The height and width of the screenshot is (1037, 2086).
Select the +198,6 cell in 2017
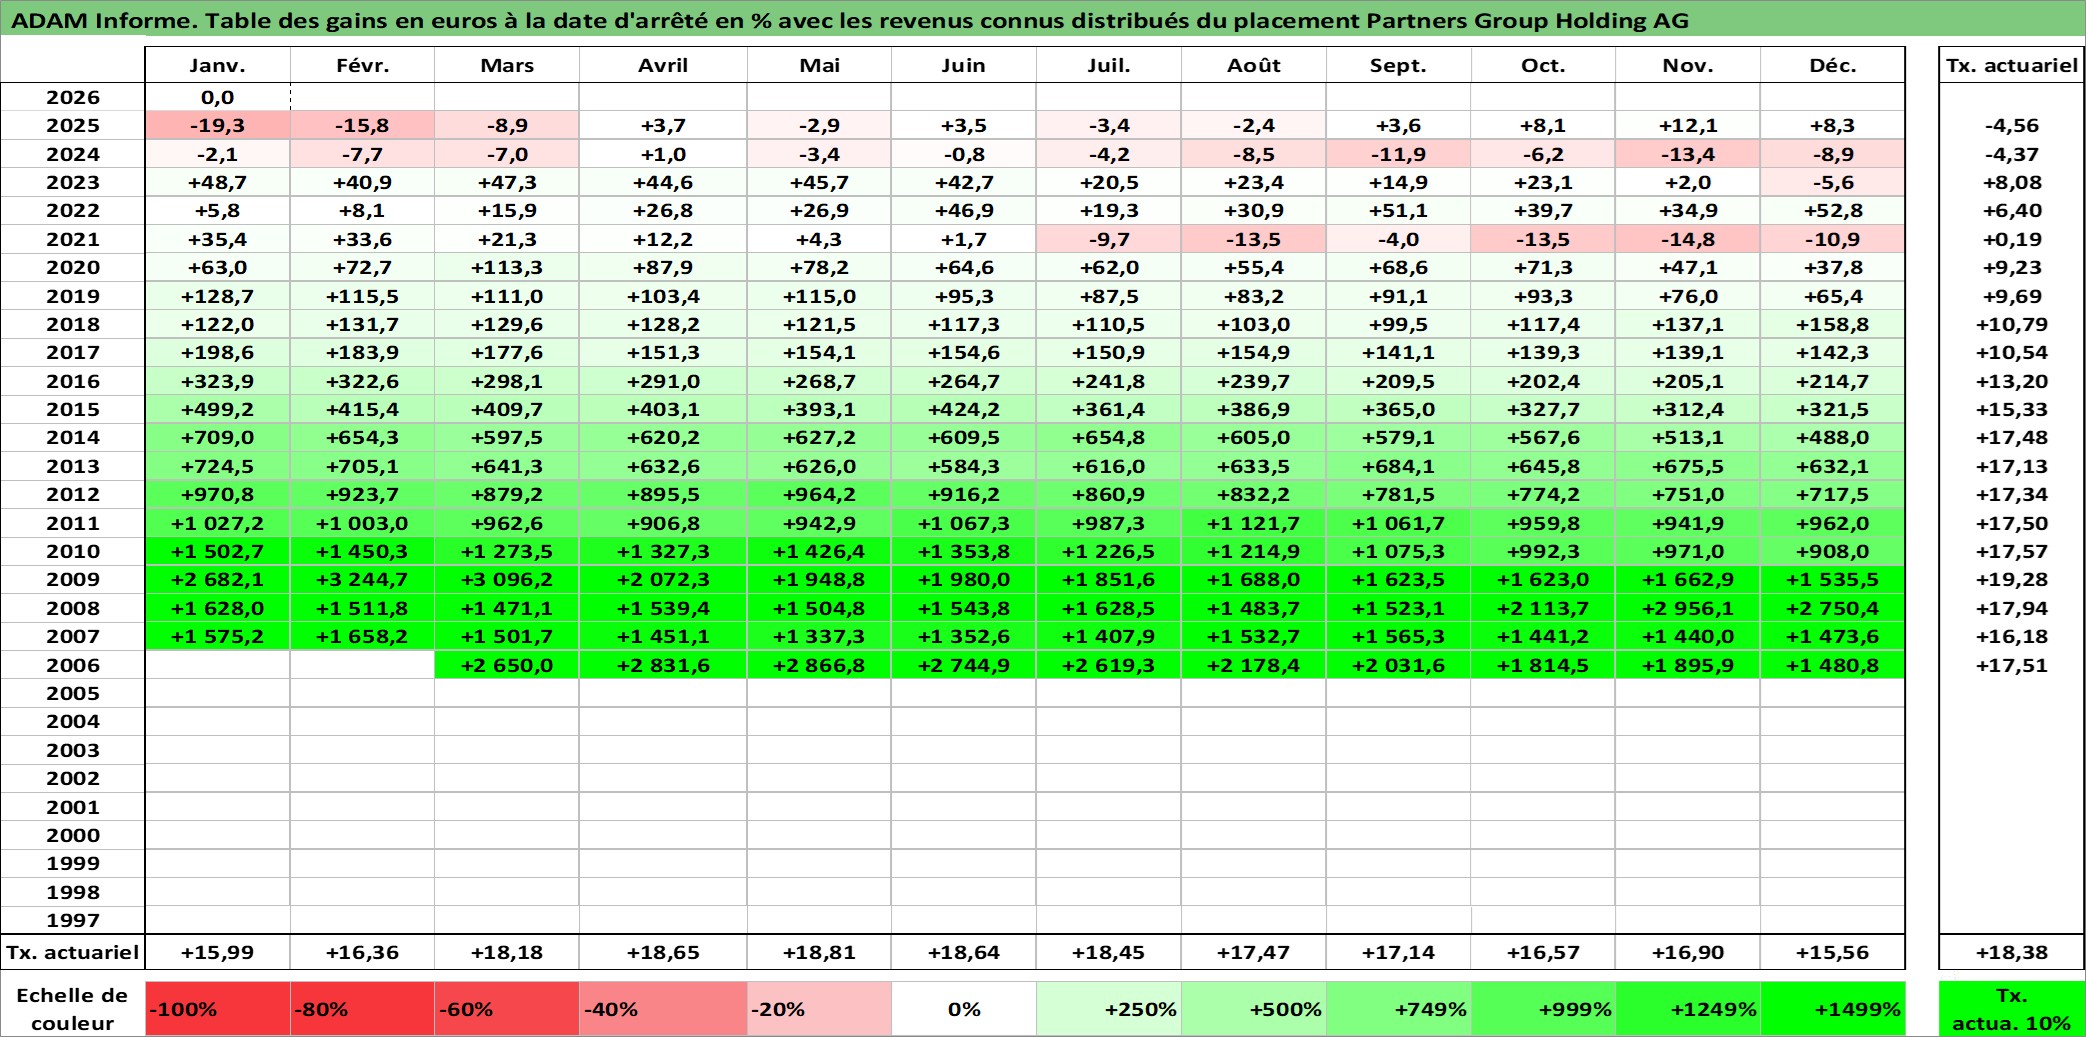[x=217, y=352]
